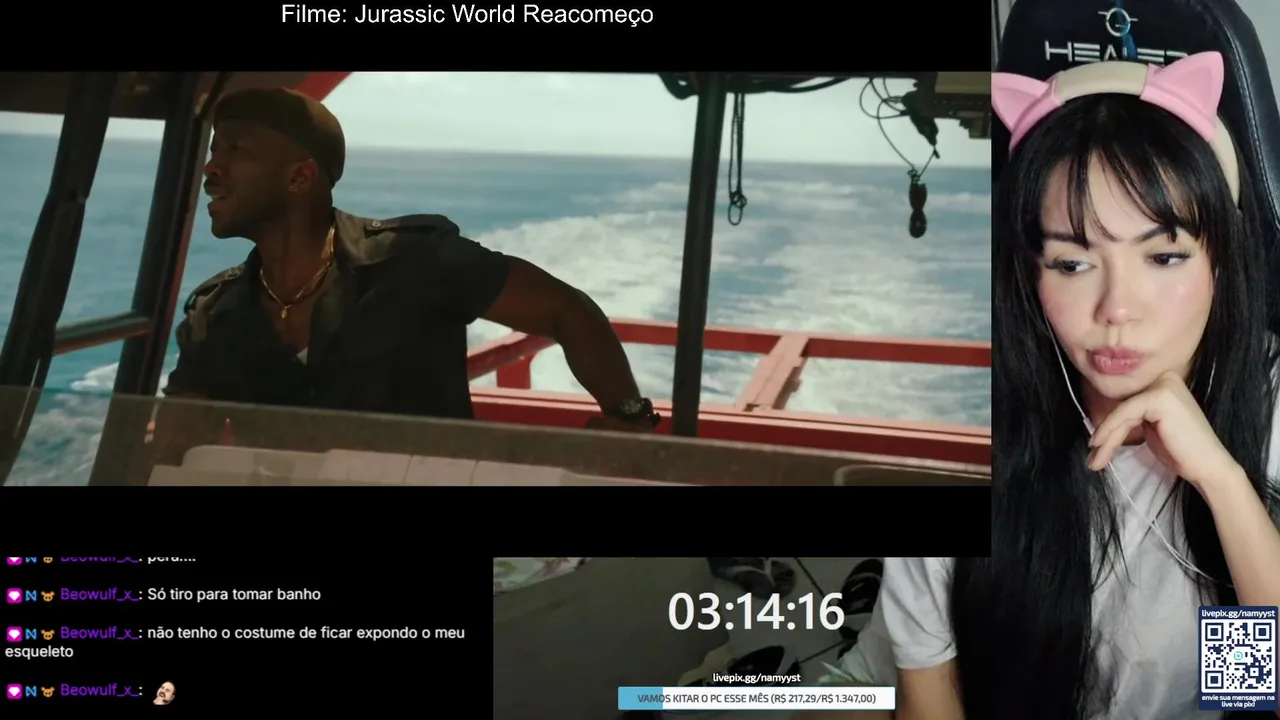Click the 03:14:16 stream timer
Image resolution: width=1280 pixels, height=720 pixels.
pyautogui.click(x=756, y=612)
